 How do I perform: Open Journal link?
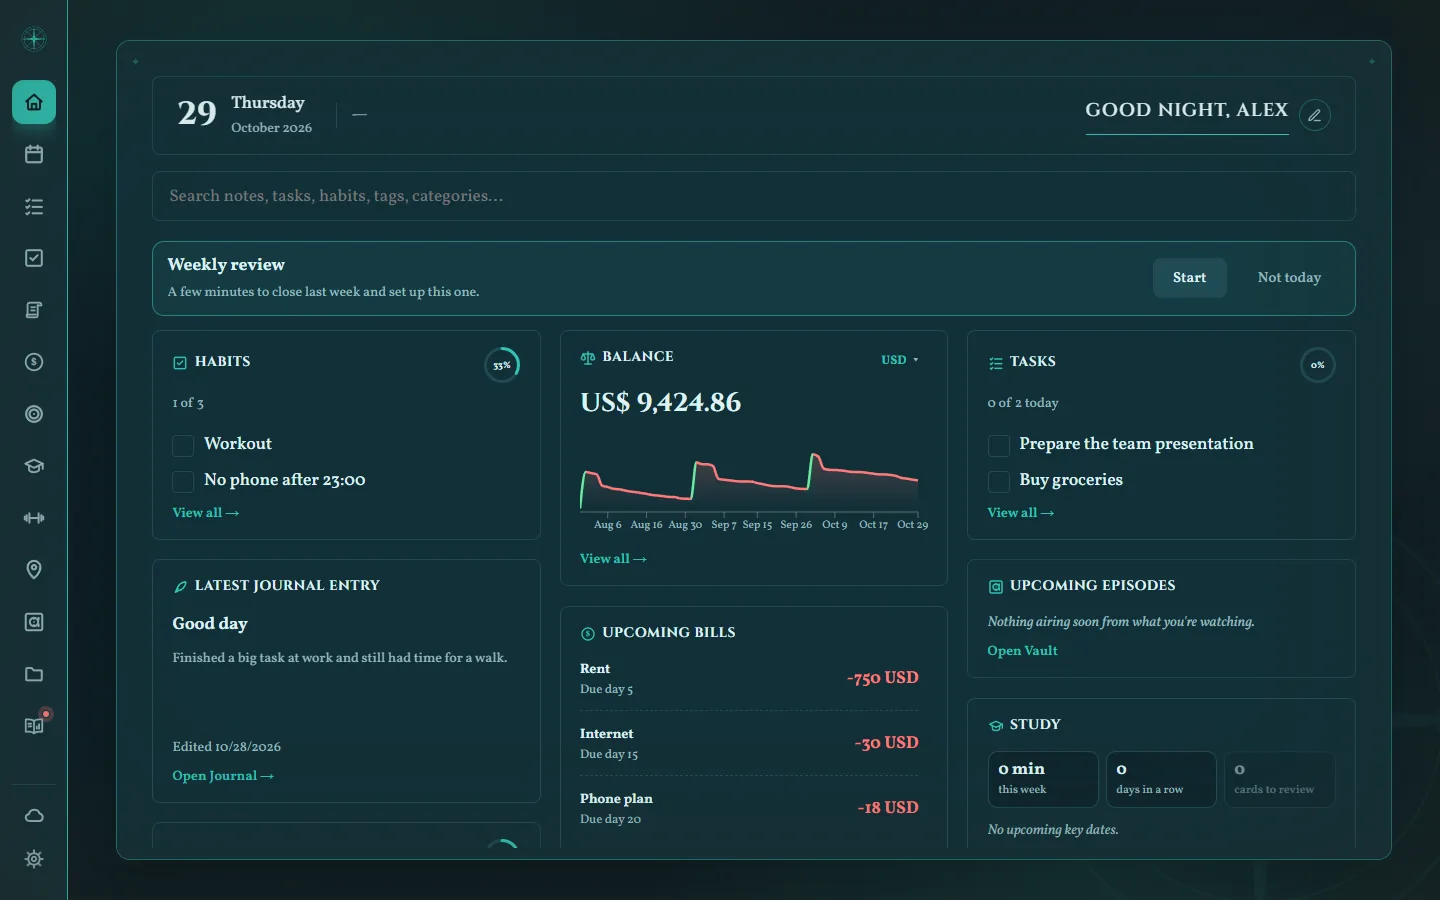click(x=223, y=776)
